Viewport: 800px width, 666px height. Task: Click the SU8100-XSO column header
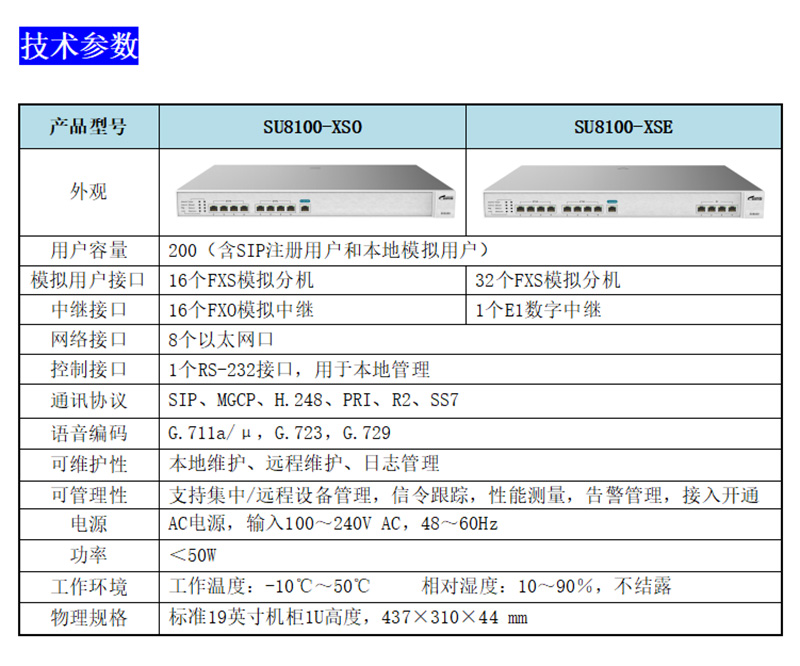[312, 127]
